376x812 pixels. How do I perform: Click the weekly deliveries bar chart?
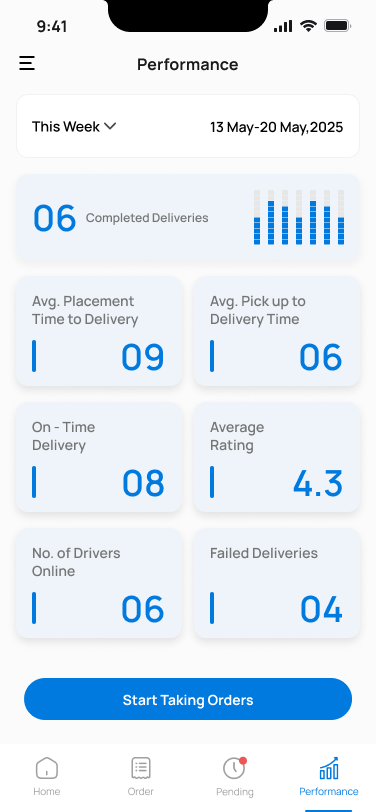[x=299, y=218]
